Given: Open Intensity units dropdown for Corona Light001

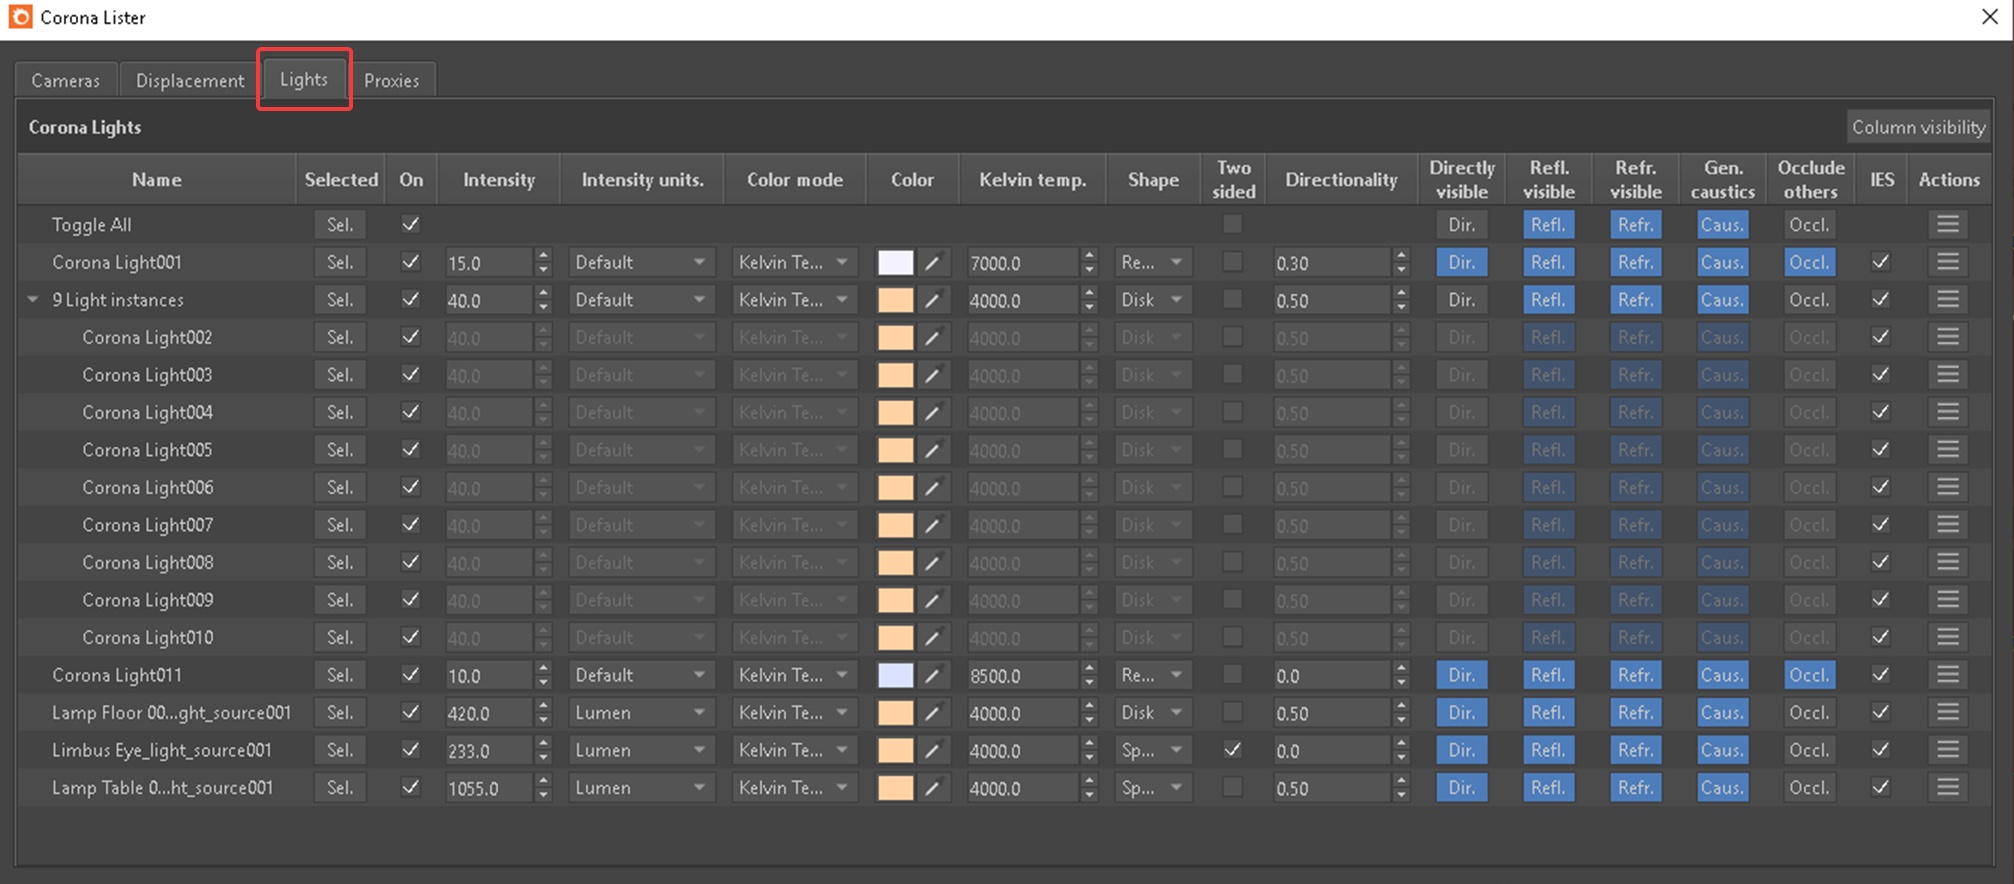Looking at the screenshot, I should pyautogui.click(x=641, y=262).
